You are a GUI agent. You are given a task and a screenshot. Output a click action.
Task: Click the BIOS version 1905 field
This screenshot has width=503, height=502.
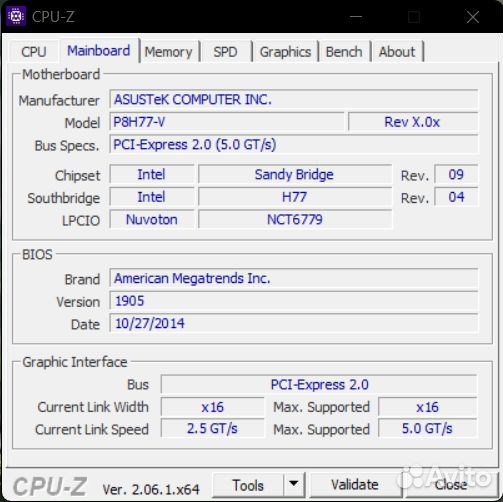click(294, 301)
